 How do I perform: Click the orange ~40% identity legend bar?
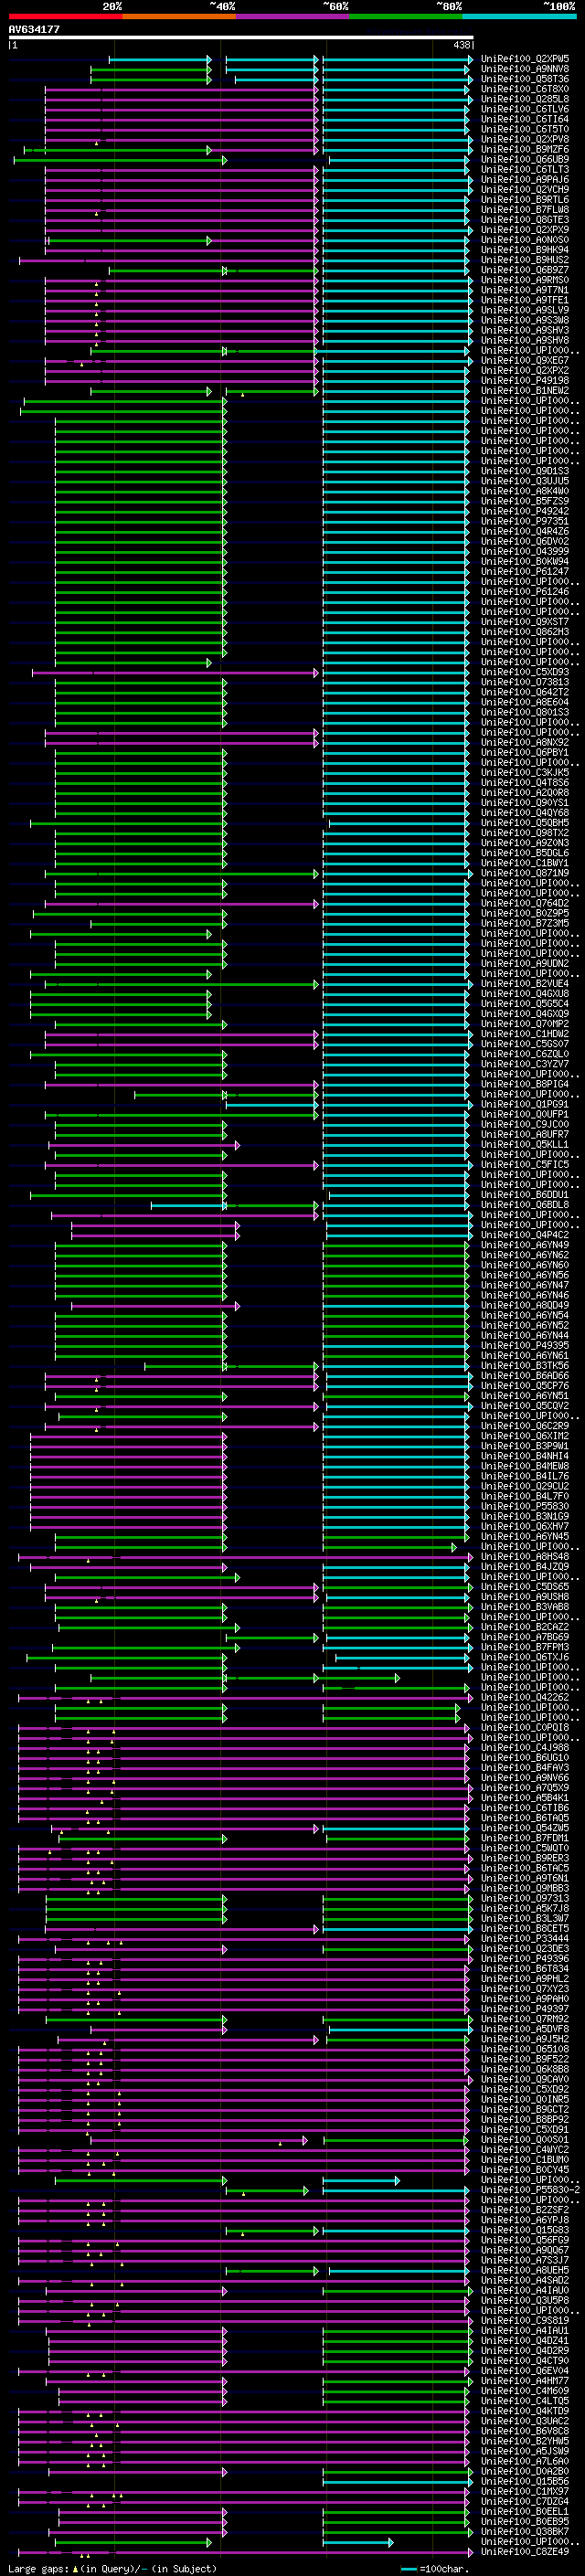179,16
